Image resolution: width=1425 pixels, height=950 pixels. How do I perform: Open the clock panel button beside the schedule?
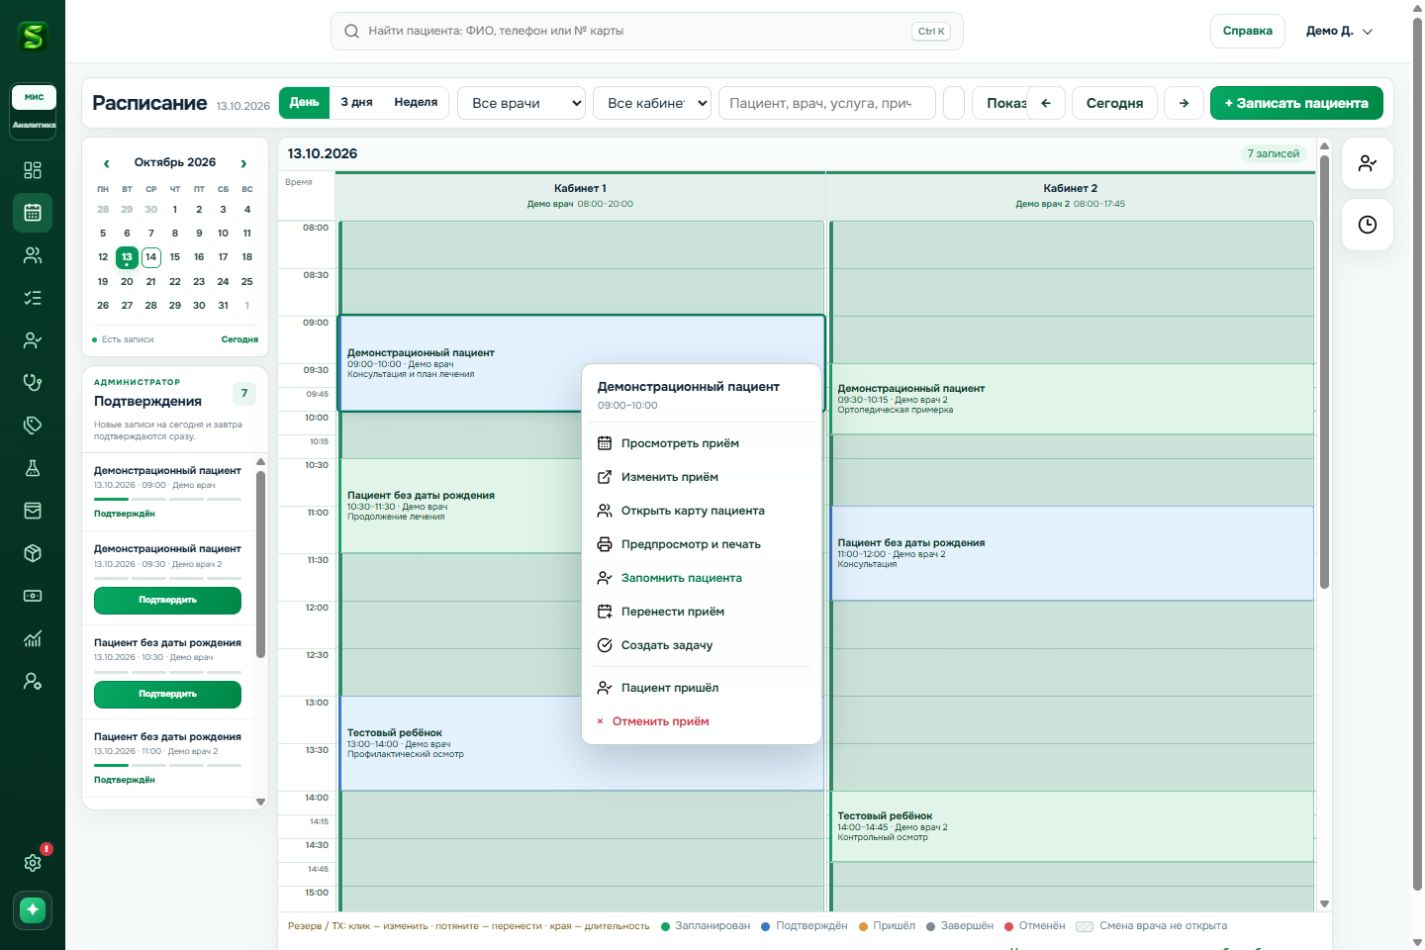1367,225
